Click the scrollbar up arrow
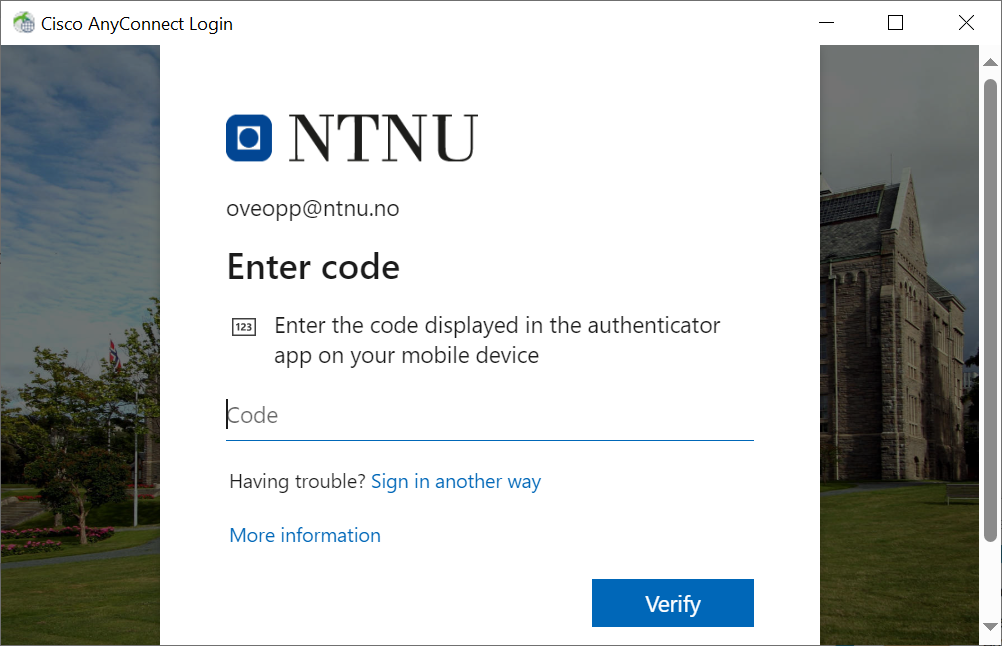Screen dimensions: 1002x646 pyautogui.click(x=990, y=62)
